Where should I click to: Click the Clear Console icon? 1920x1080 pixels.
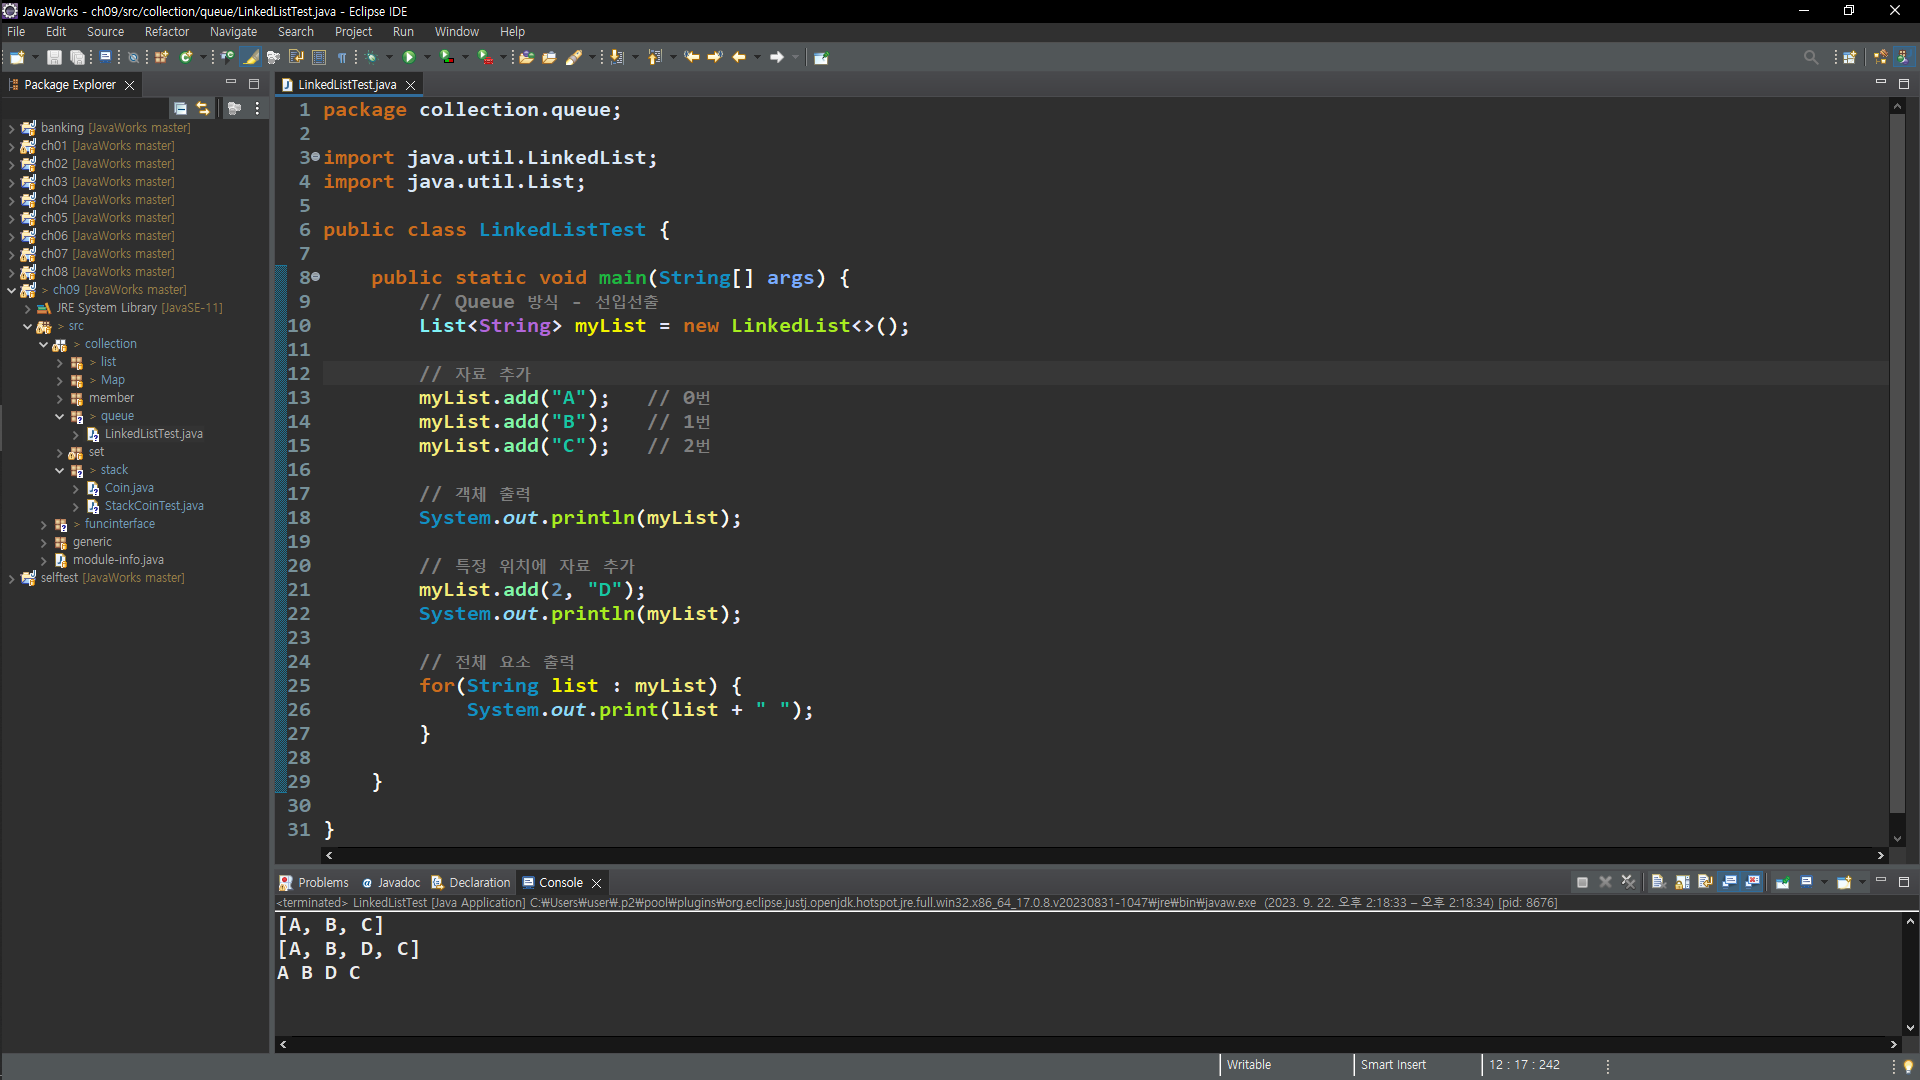point(1658,882)
